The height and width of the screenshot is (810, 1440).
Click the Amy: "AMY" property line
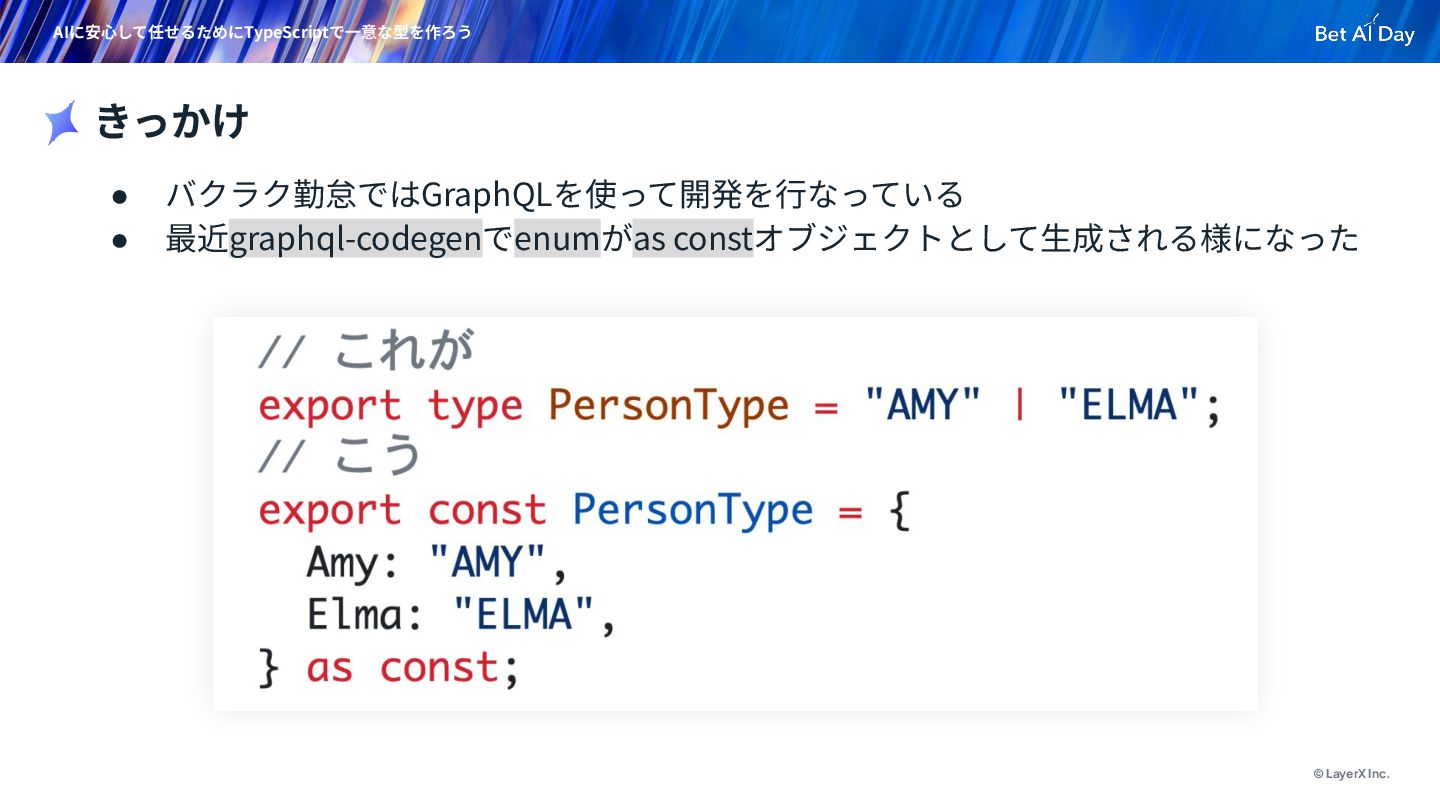point(437,563)
